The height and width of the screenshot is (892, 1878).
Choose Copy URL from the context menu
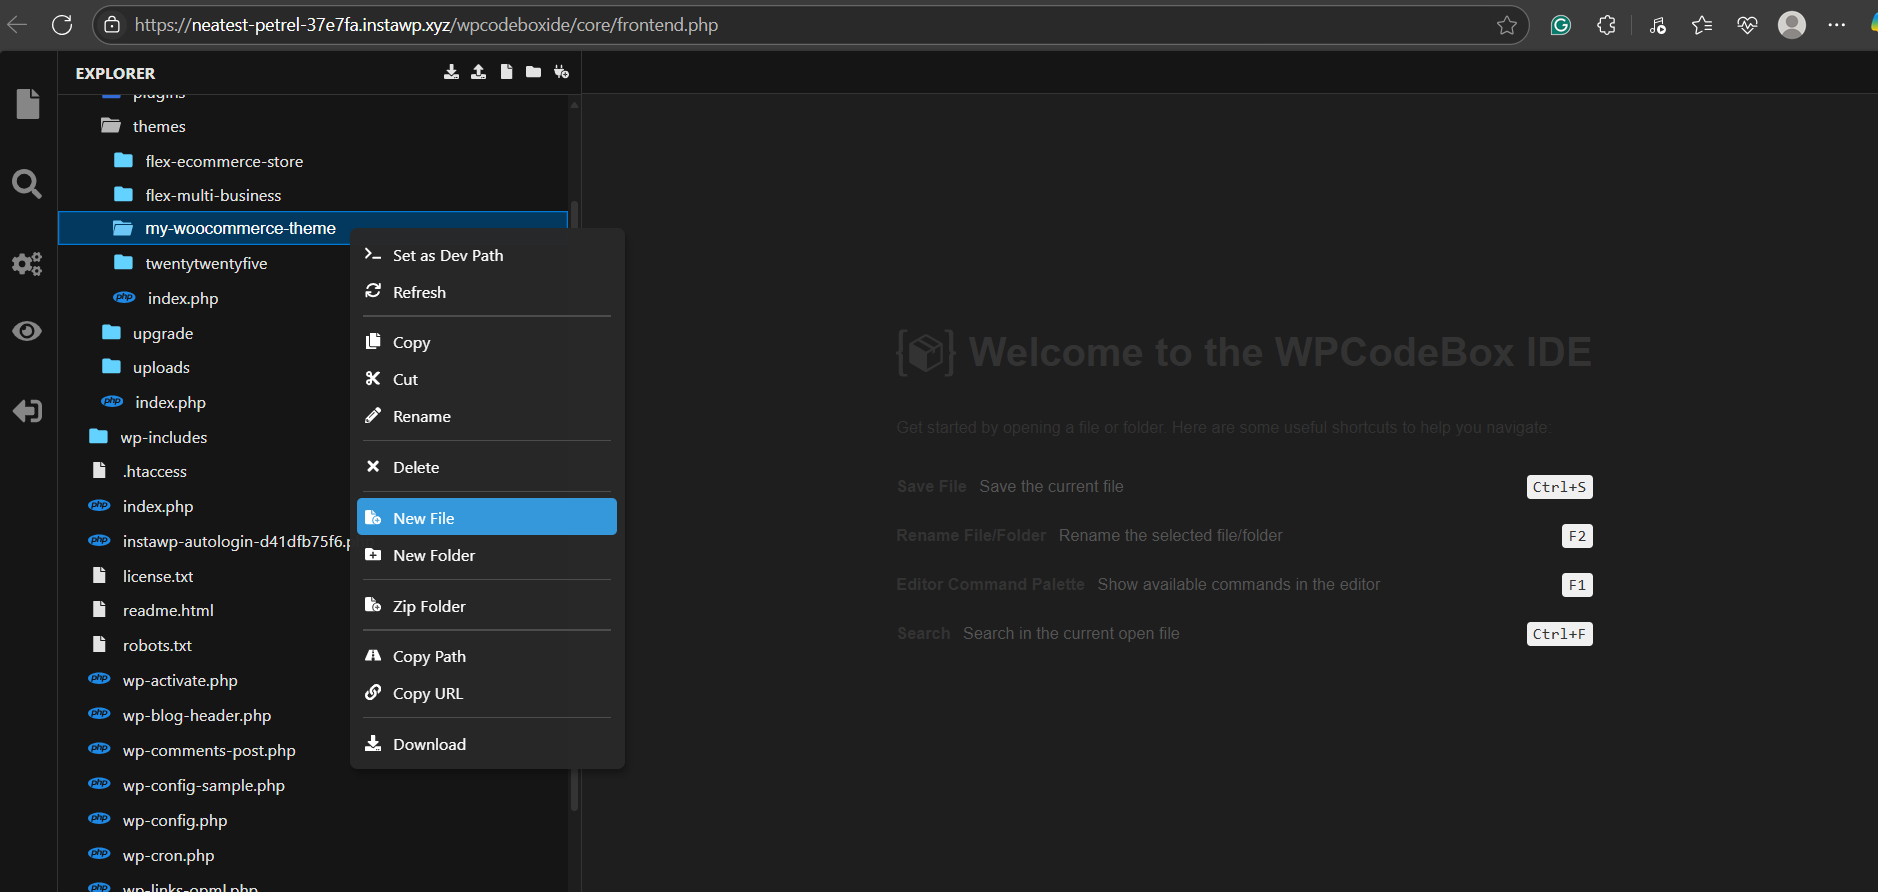[486, 693]
